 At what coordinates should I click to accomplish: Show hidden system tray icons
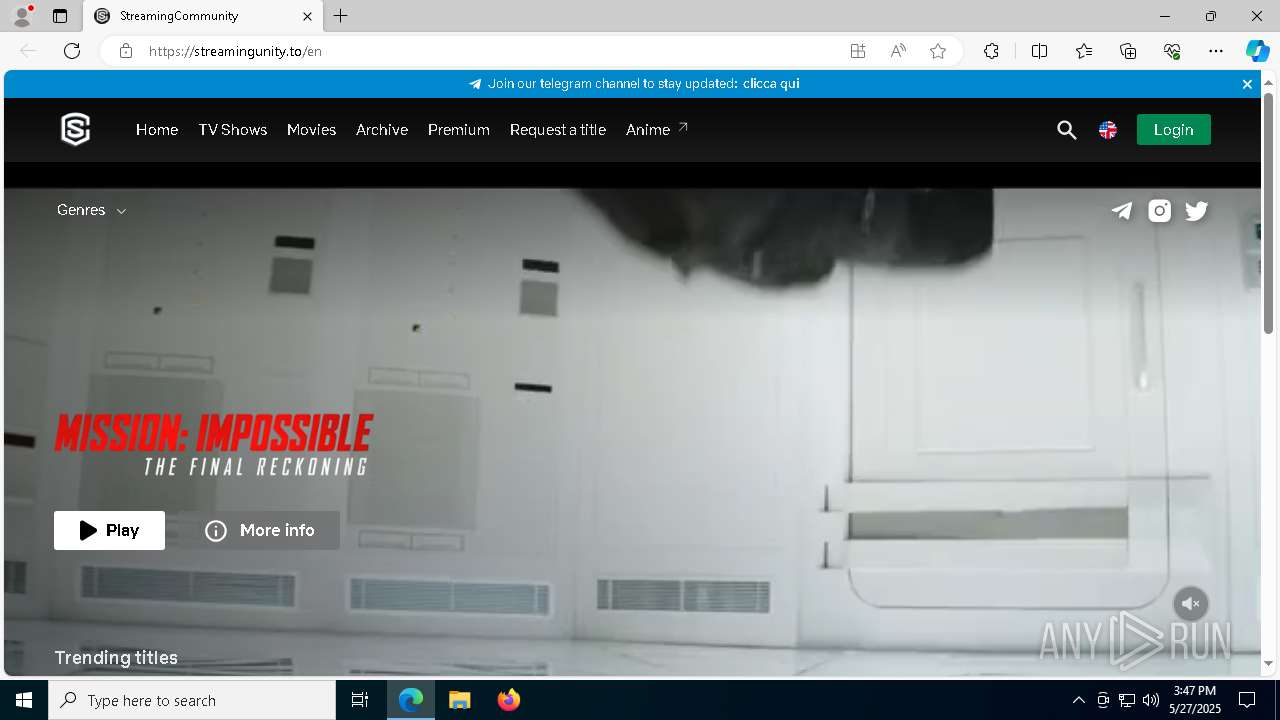(1078, 700)
